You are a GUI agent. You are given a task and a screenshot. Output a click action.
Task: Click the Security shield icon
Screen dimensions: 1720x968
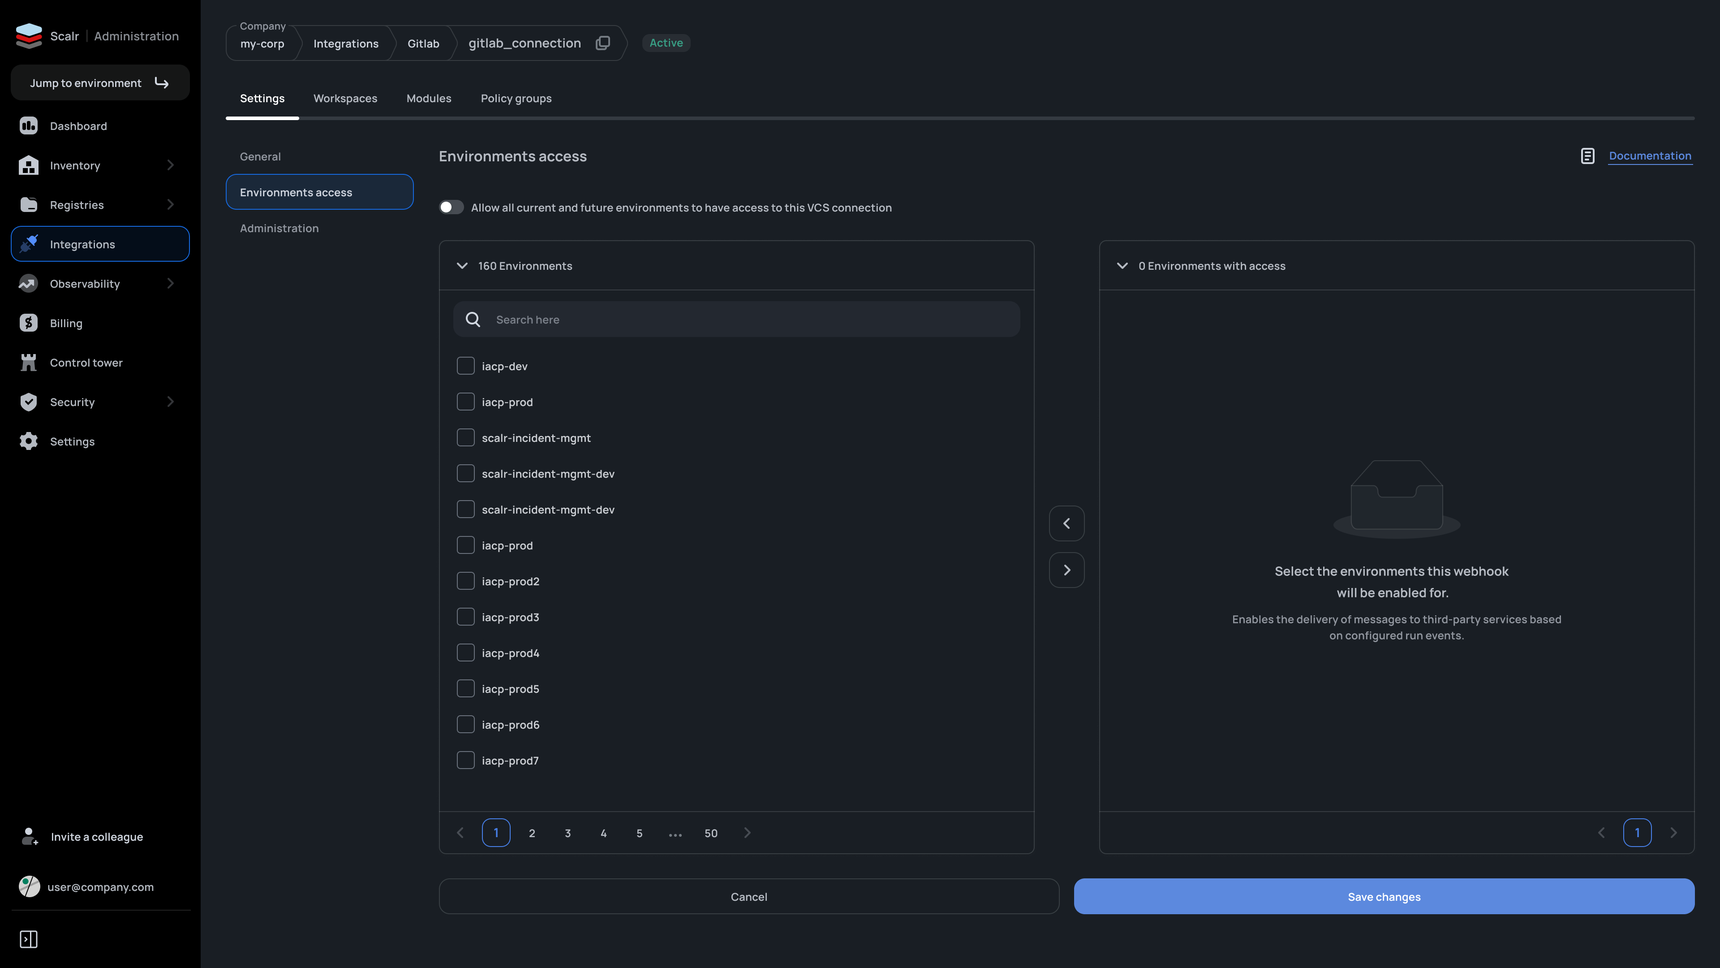[29, 402]
